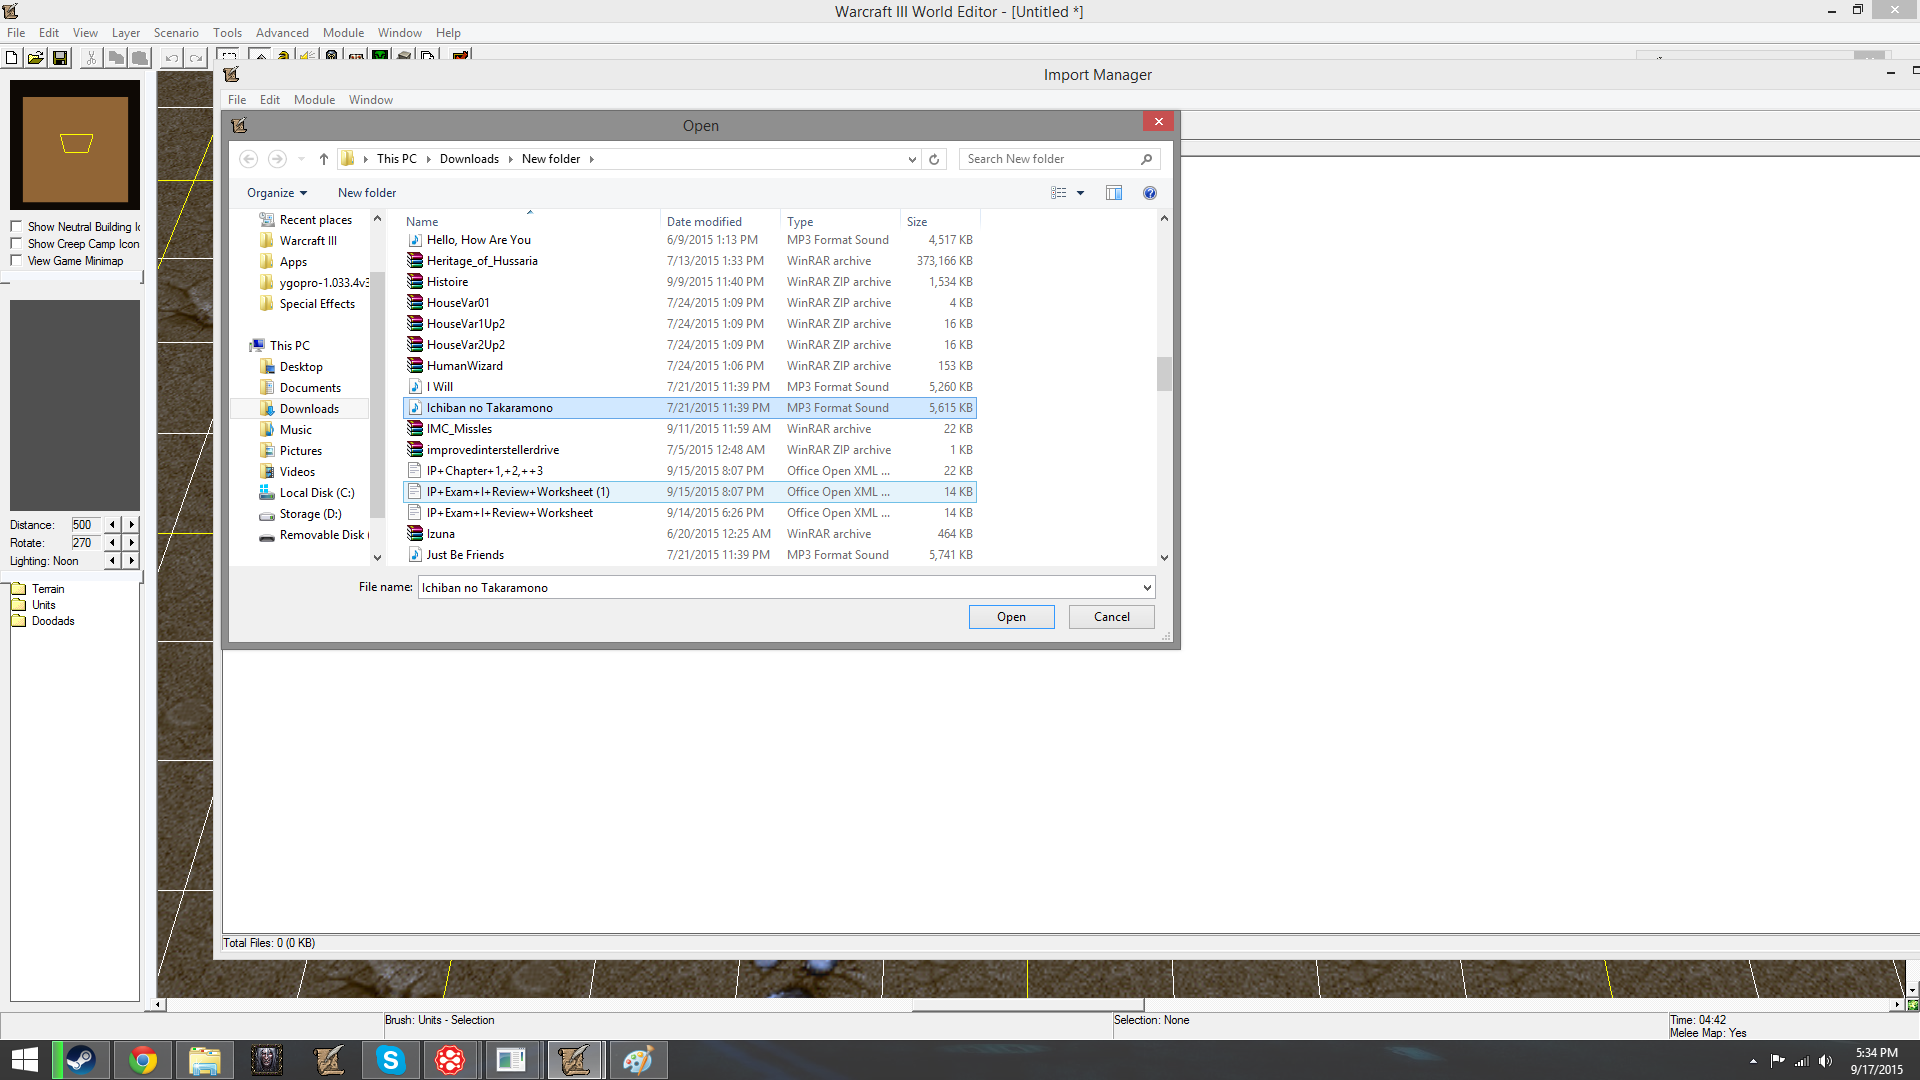Expand New folder breadcrumb chevron
The width and height of the screenshot is (1920, 1080).
coord(591,159)
